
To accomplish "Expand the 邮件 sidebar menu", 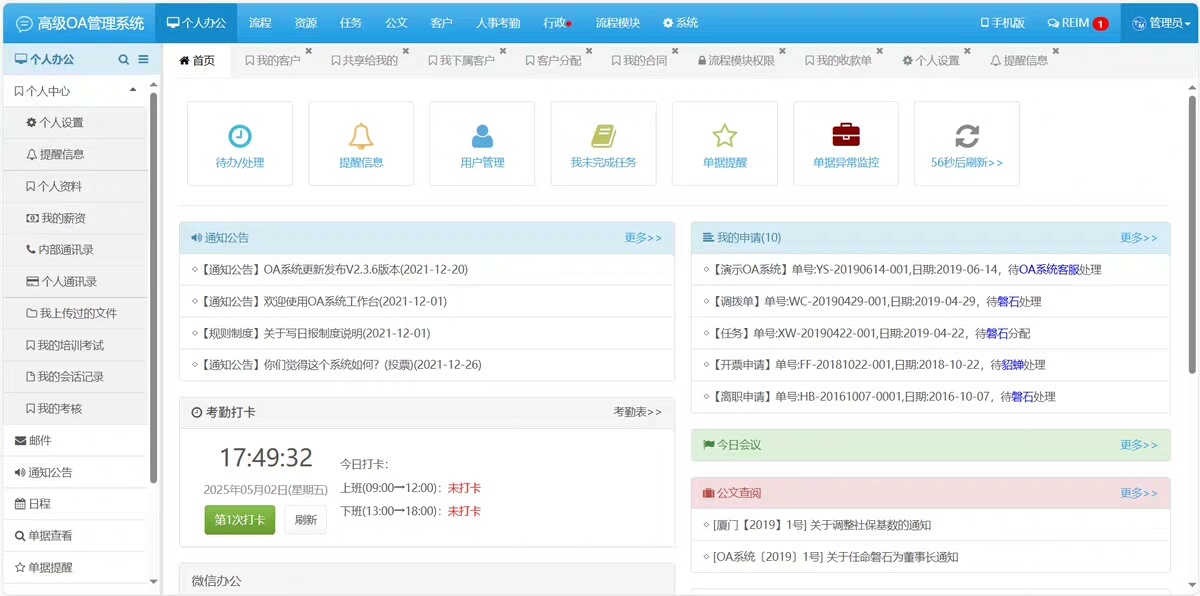I will click(x=40, y=440).
